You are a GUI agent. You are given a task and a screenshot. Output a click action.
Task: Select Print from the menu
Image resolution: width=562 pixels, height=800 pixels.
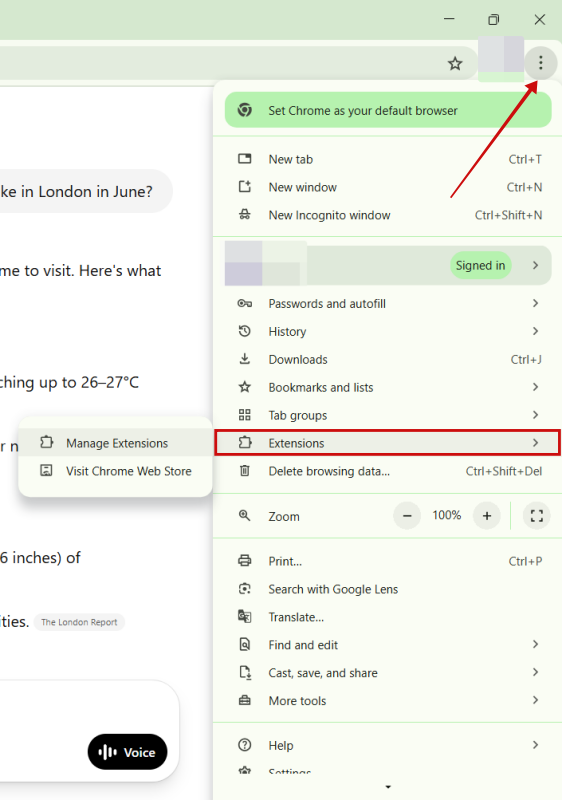[387, 561]
